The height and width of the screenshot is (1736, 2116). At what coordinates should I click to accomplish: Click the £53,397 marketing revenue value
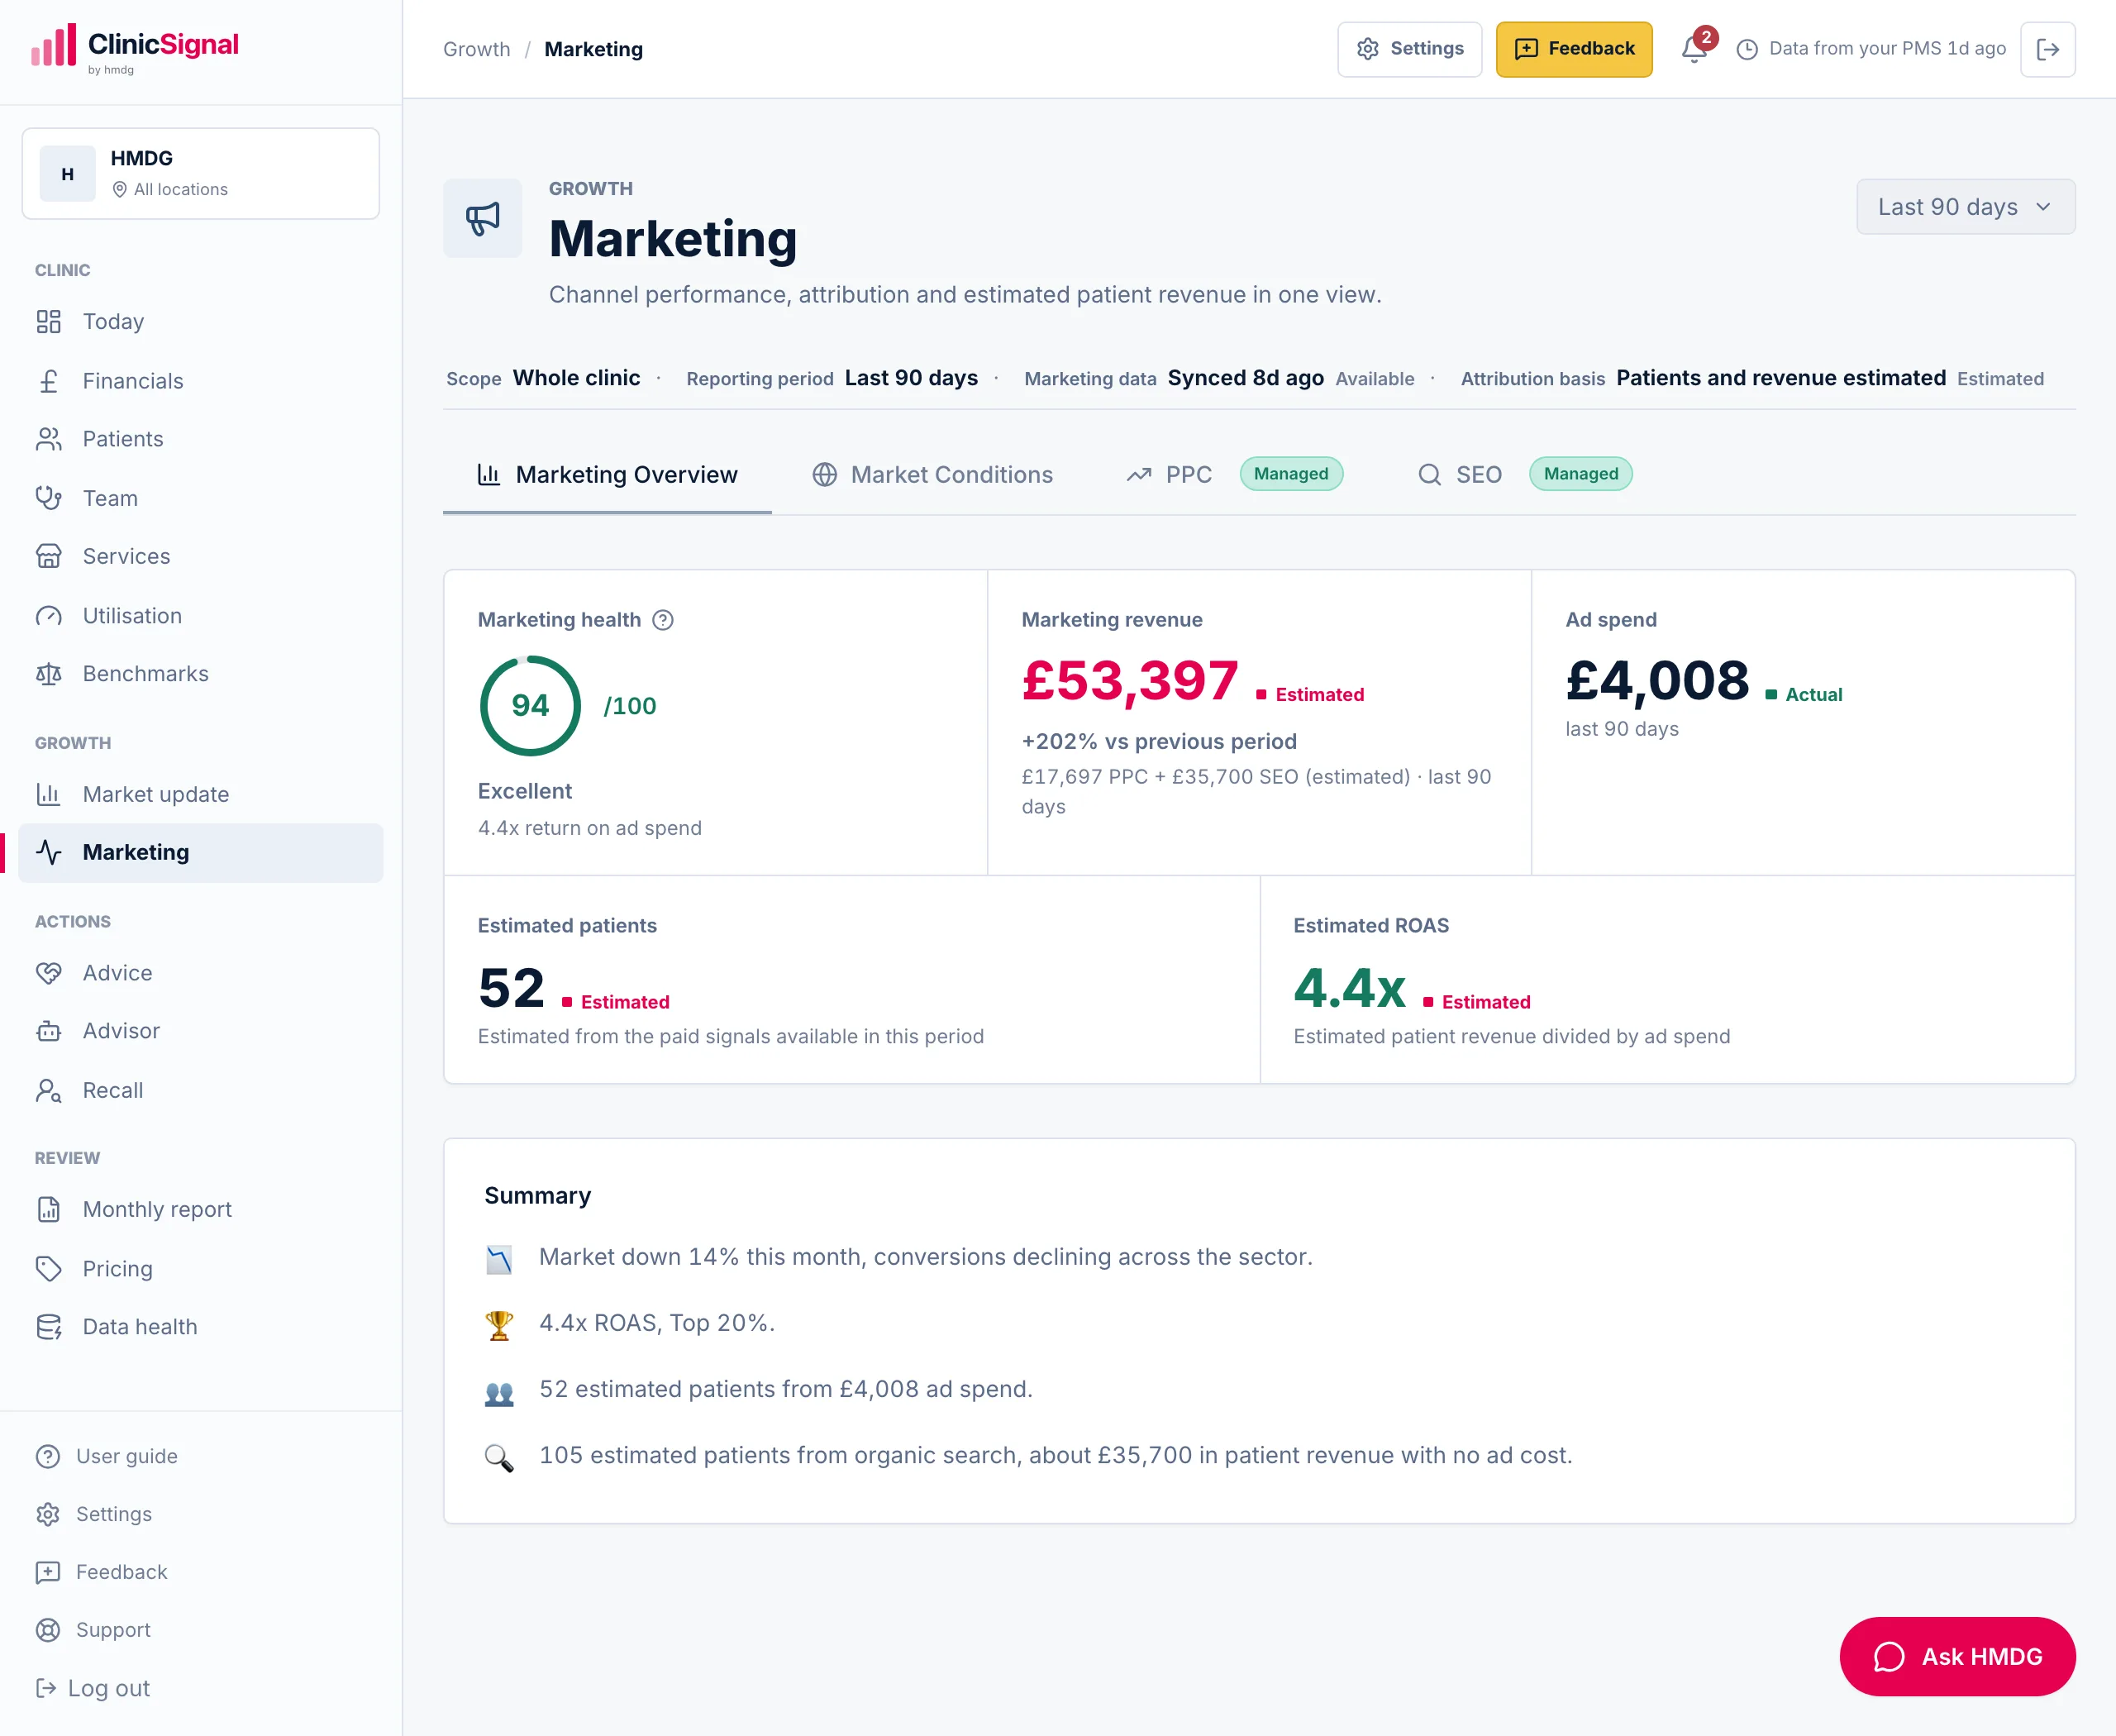point(1130,682)
